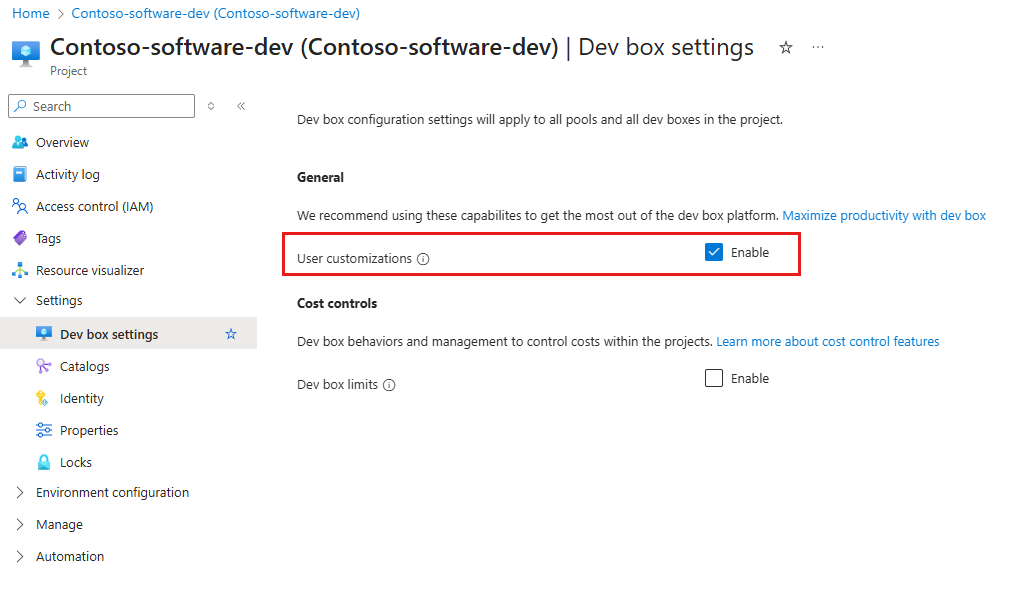1030x591 pixels.
Task: Collapse the Settings section chevron
Action: click(20, 300)
